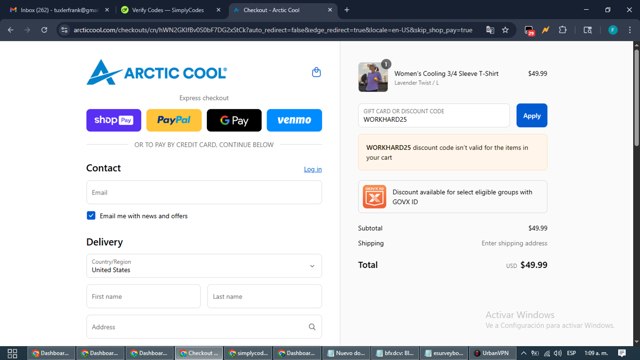Open simplycod... taskbar window
Screen dimensions: 640x360
[x=248, y=353]
